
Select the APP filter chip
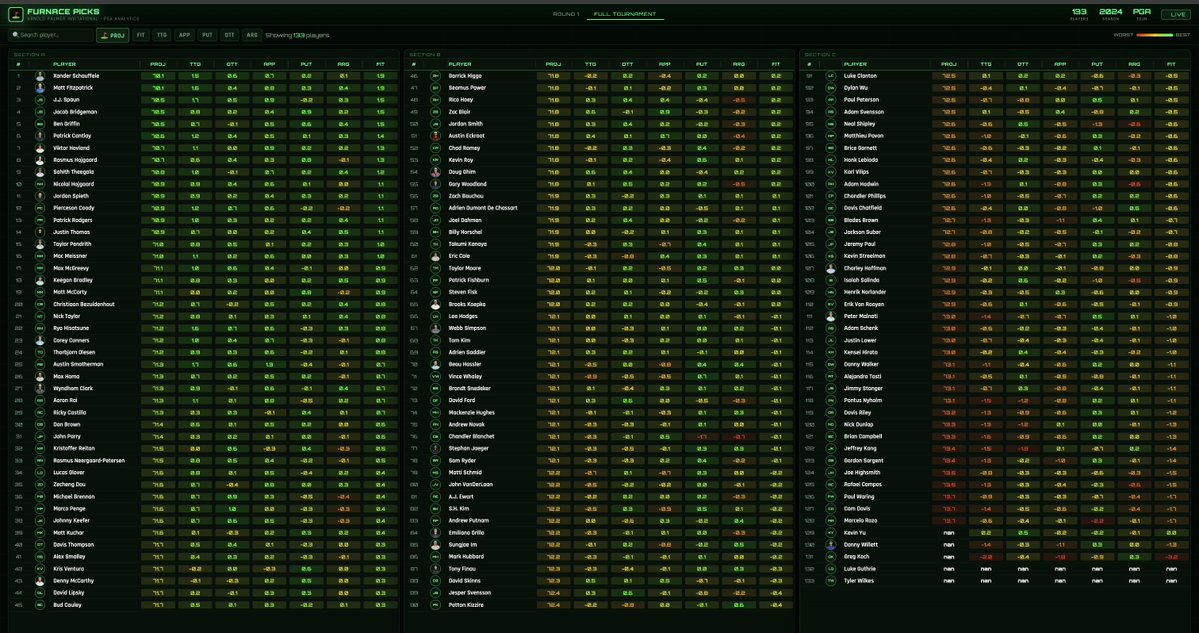coord(184,35)
